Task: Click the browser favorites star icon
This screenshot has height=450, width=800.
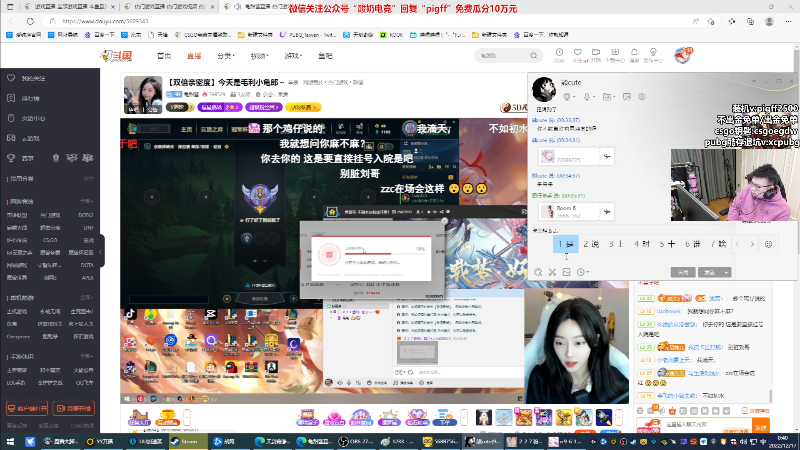Action: point(711,21)
